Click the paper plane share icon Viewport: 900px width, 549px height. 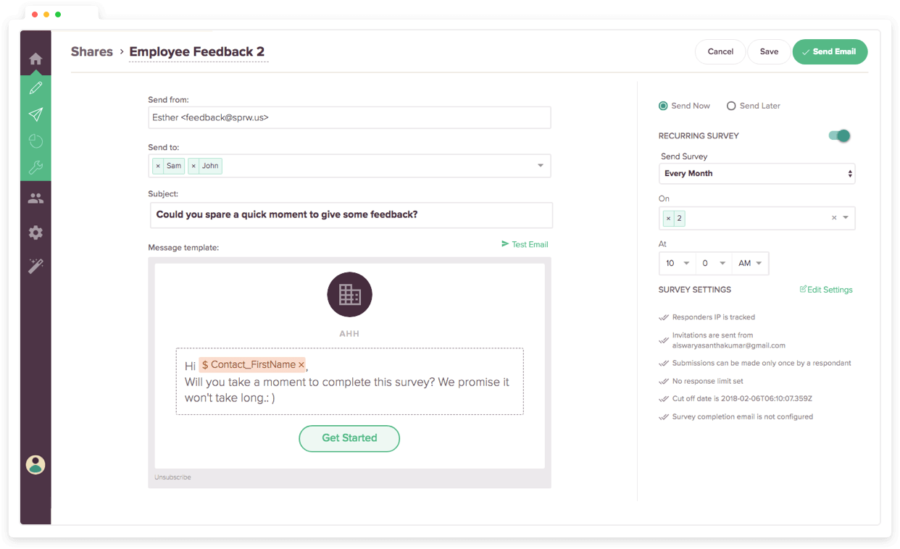click(x=36, y=114)
